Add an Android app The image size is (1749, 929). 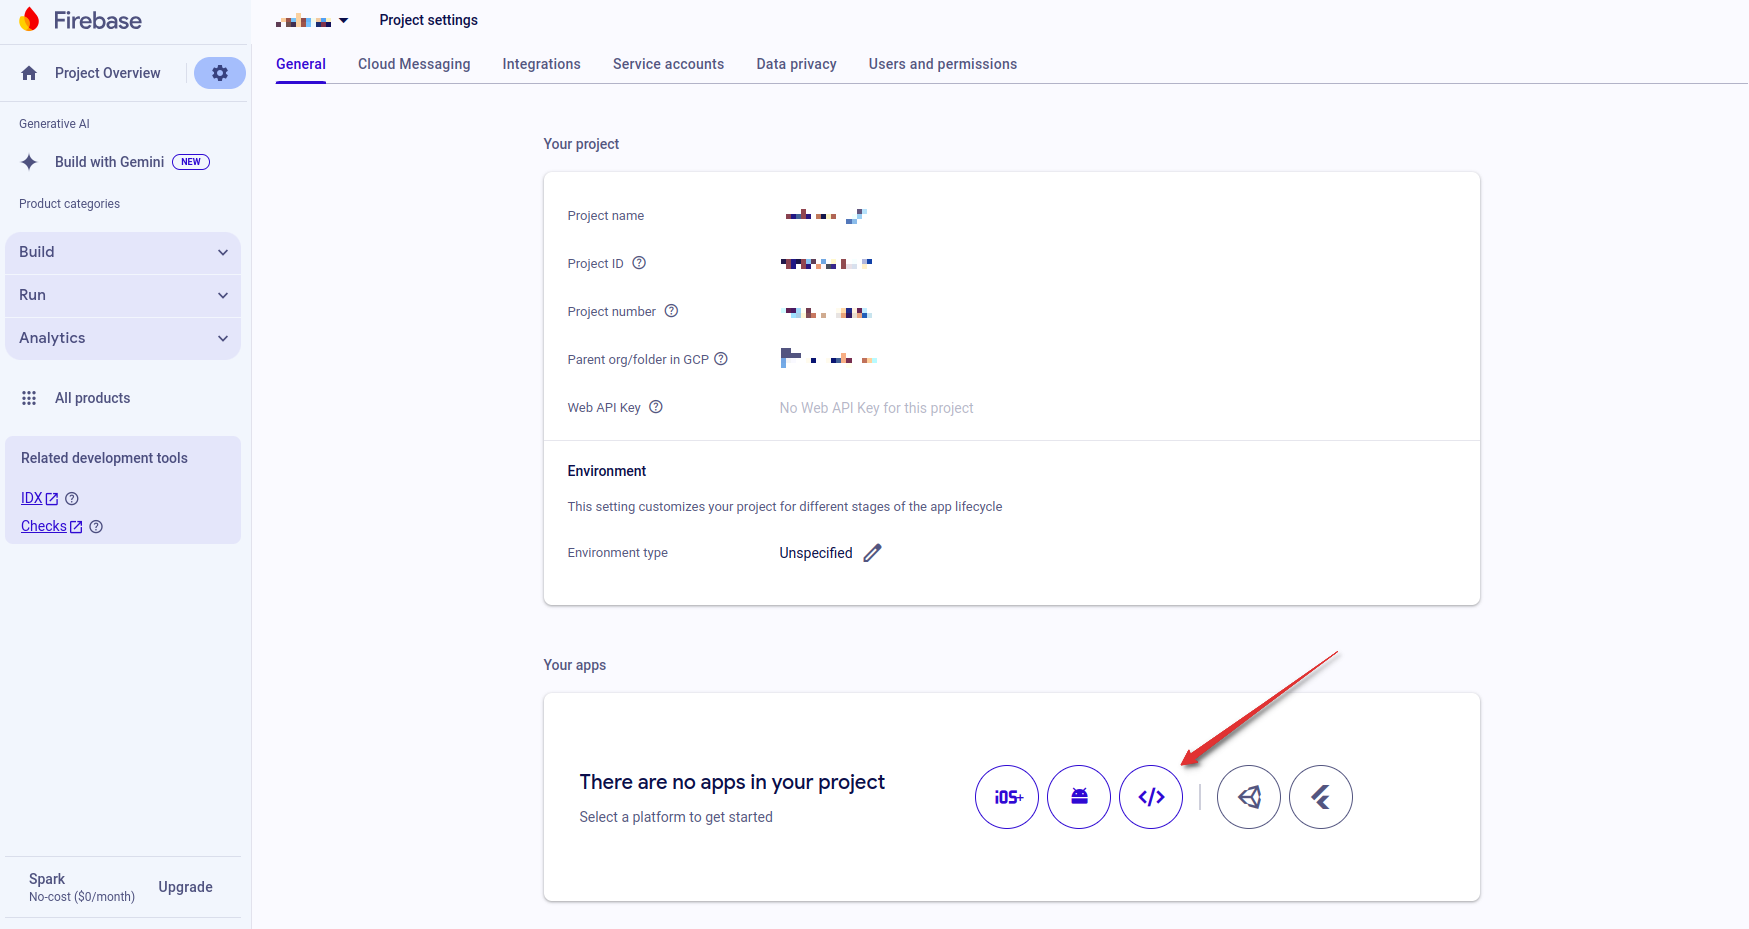[1079, 797]
